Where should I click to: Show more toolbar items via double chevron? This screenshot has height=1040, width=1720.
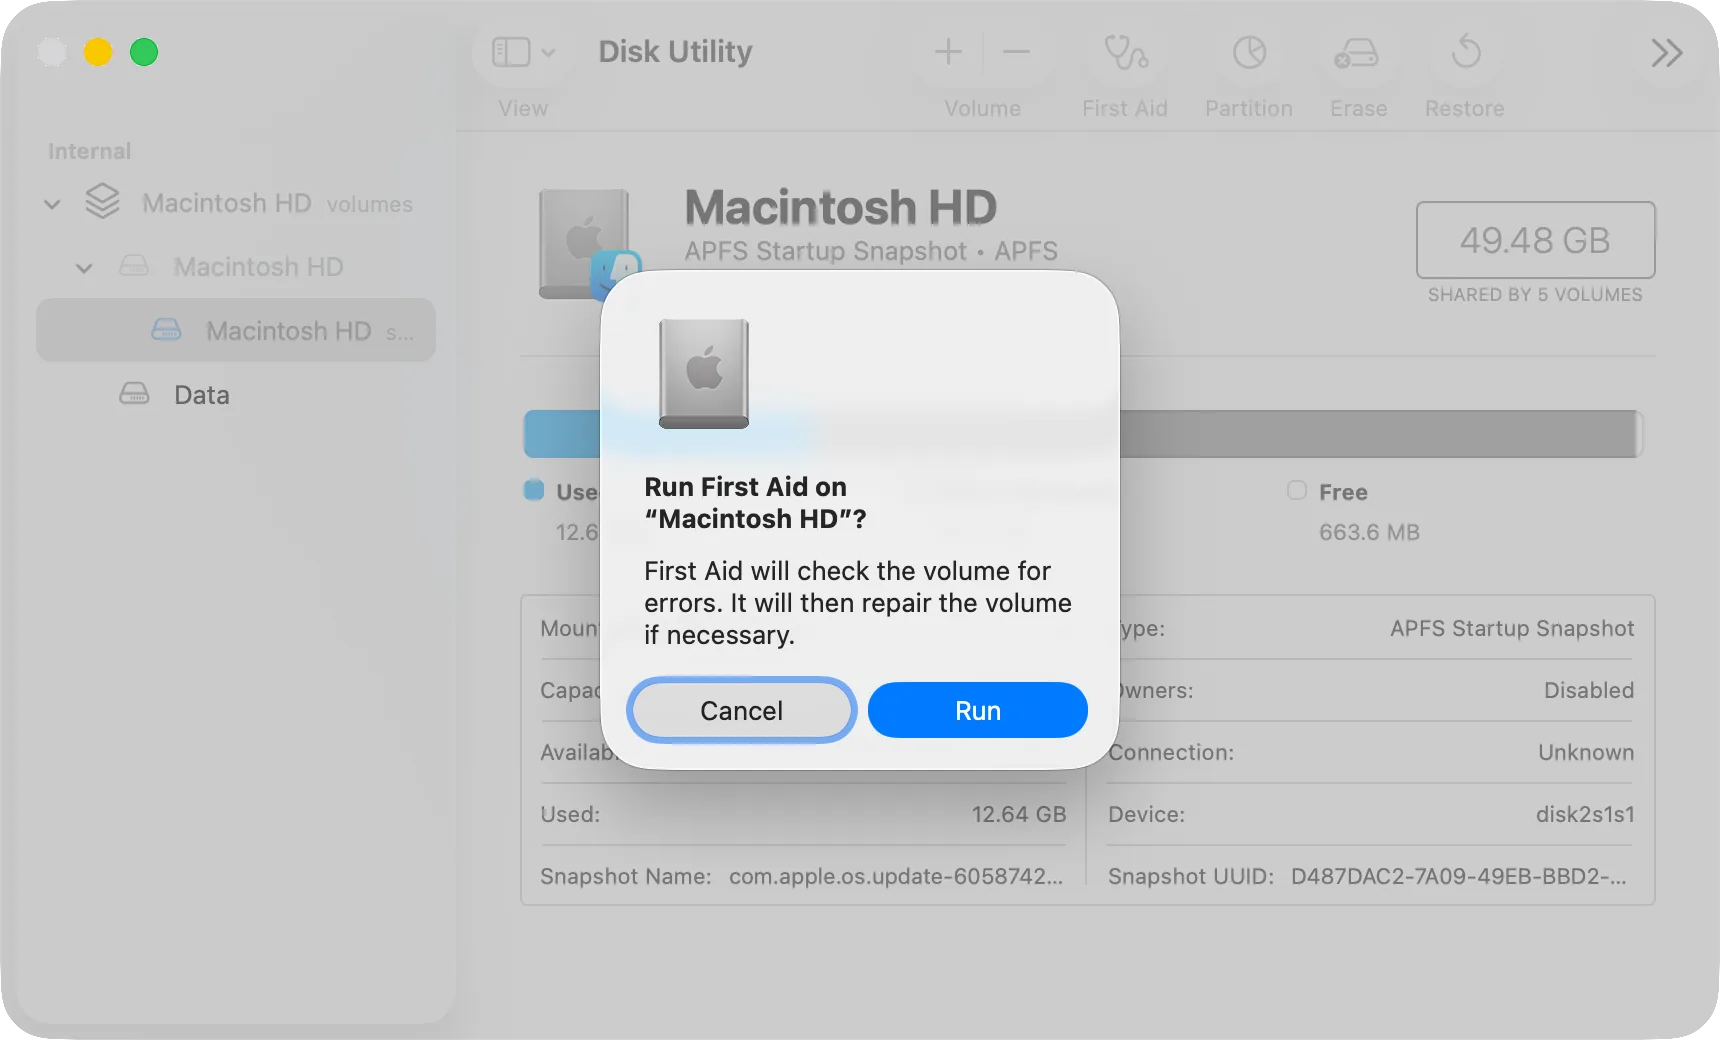coord(1667,52)
